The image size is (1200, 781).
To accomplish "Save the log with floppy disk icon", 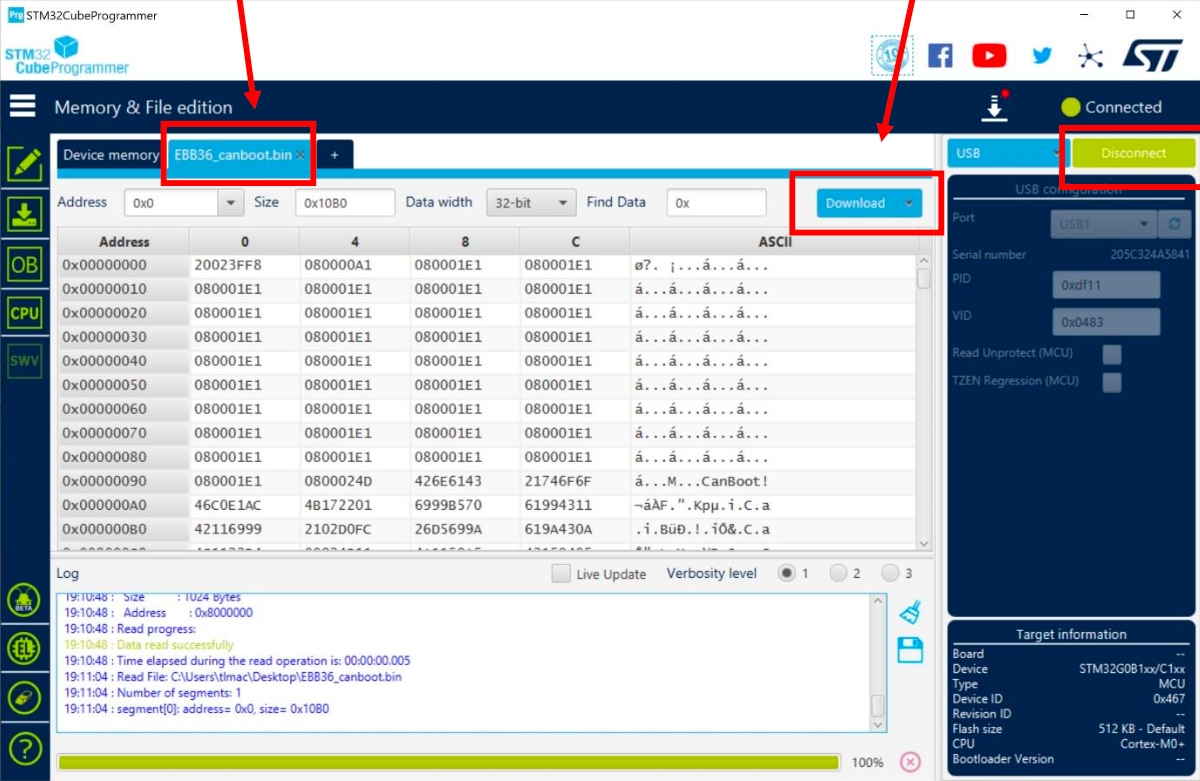I will click(910, 650).
